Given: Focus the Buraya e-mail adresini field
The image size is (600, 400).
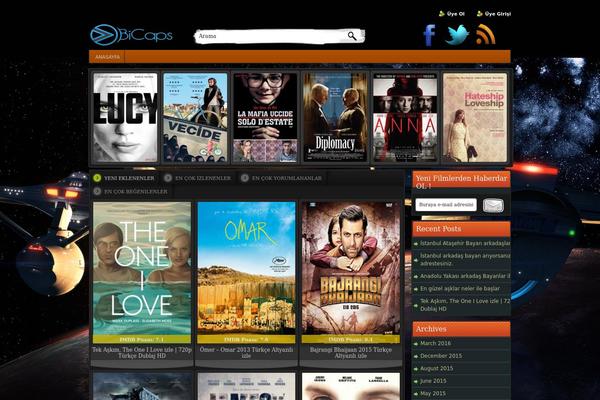Looking at the screenshot, I should 446,205.
